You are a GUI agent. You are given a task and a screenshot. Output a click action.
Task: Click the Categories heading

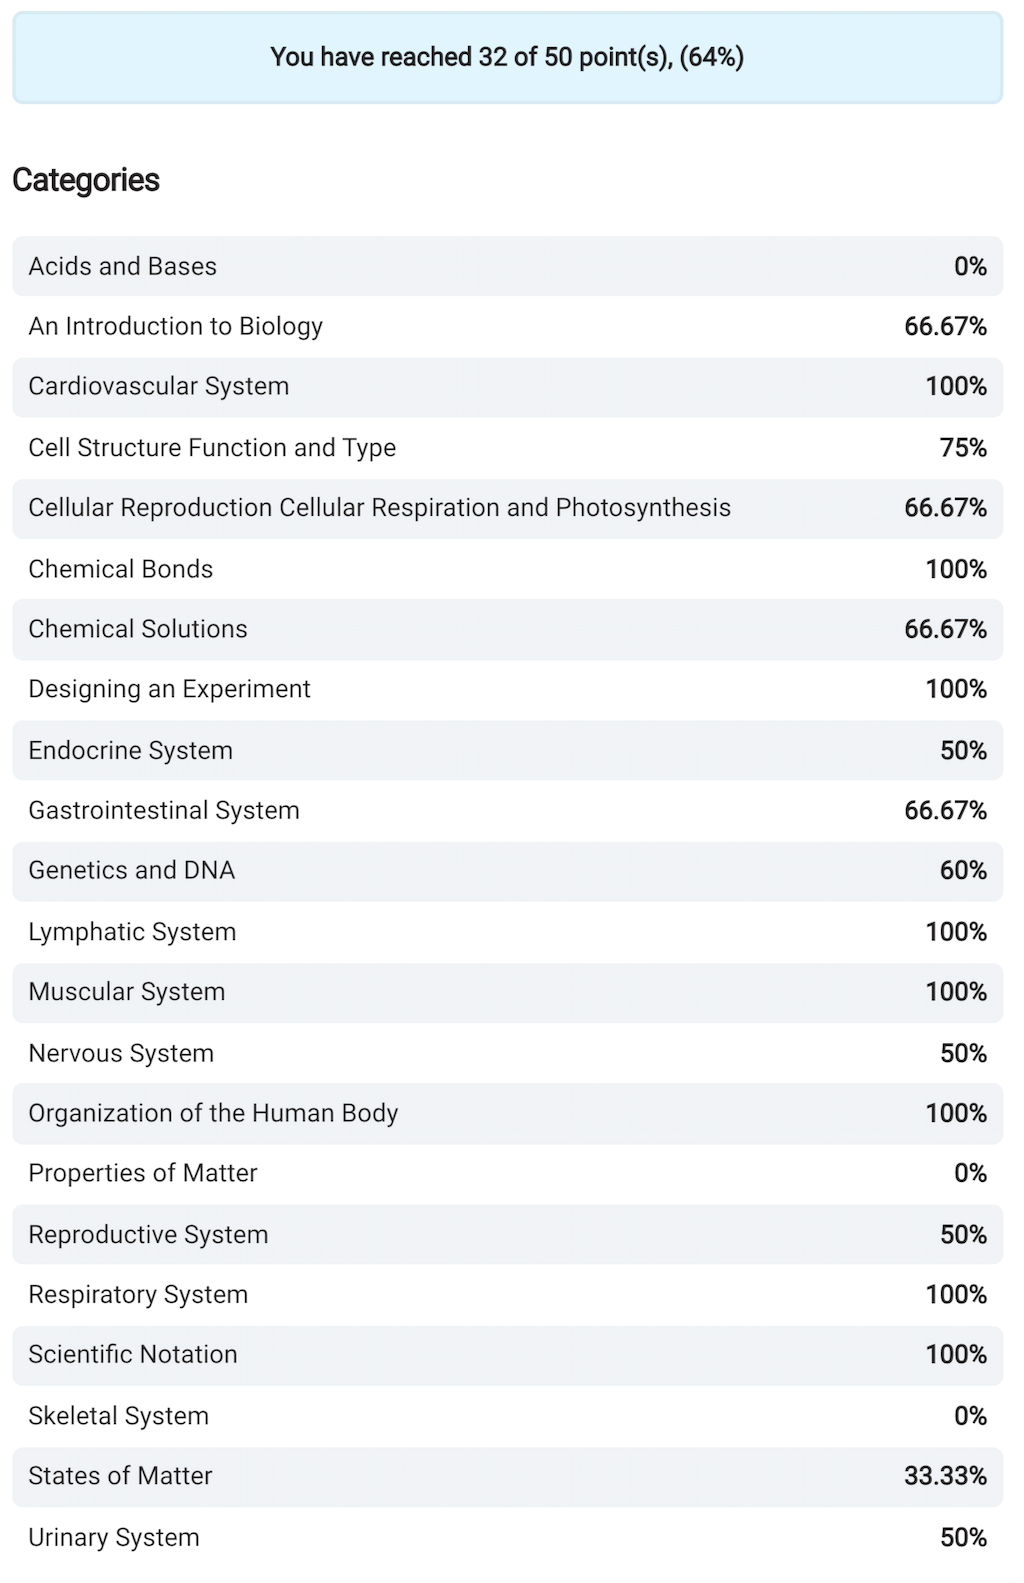pyautogui.click(x=86, y=180)
